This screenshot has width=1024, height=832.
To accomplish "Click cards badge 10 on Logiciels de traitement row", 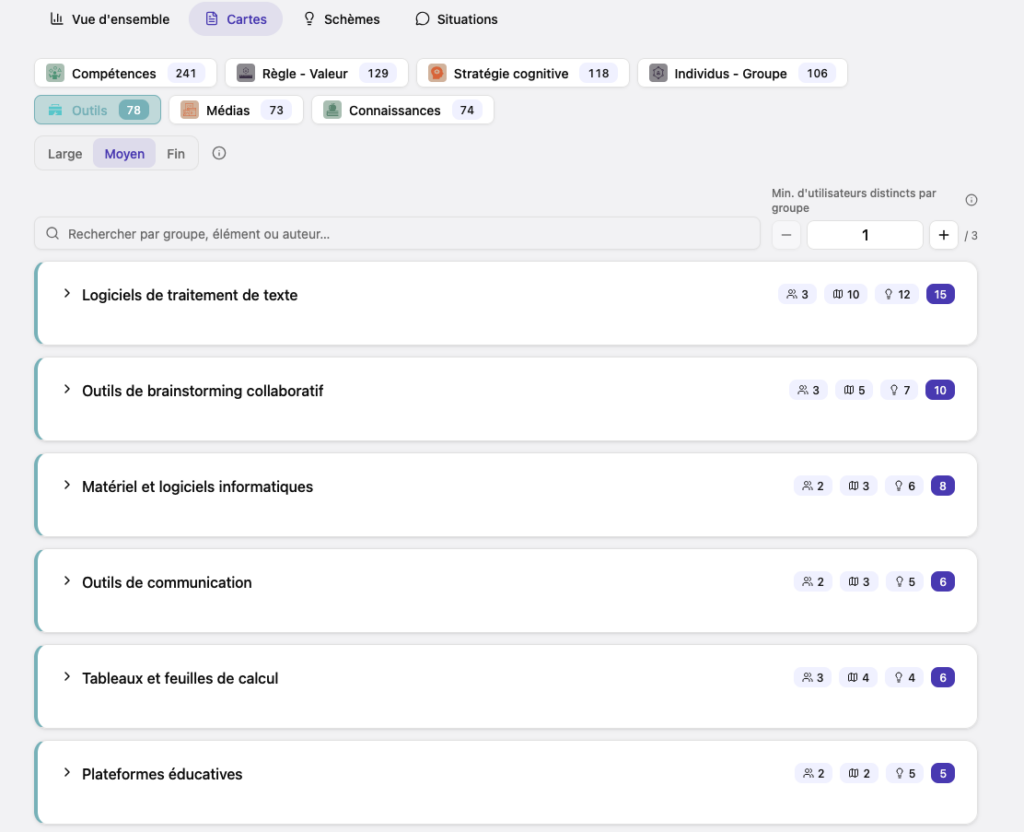I will (846, 295).
